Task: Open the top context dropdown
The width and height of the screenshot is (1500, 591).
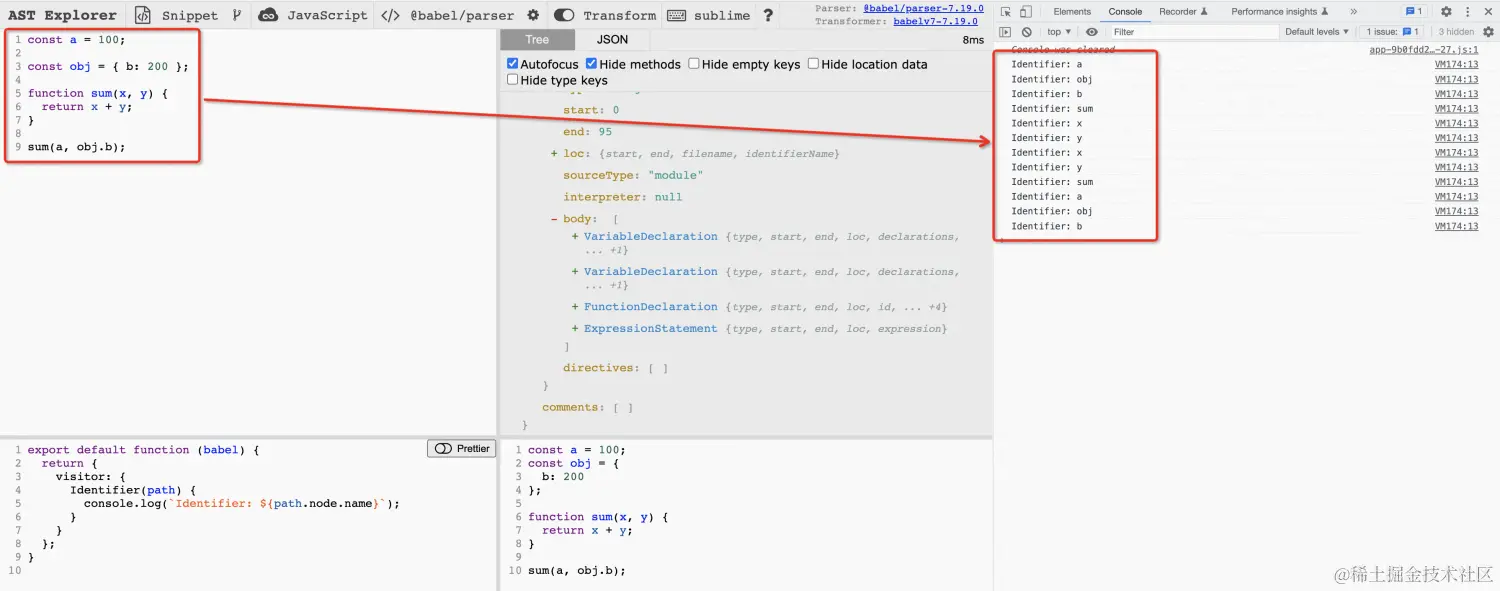Action: tap(1058, 32)
